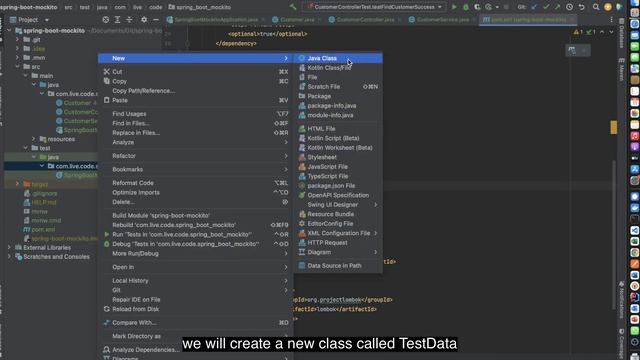The image size is (640, 360).
Task: Select Java Class in the New submenu
Action: pyautogui.click(x=338, y=58)
